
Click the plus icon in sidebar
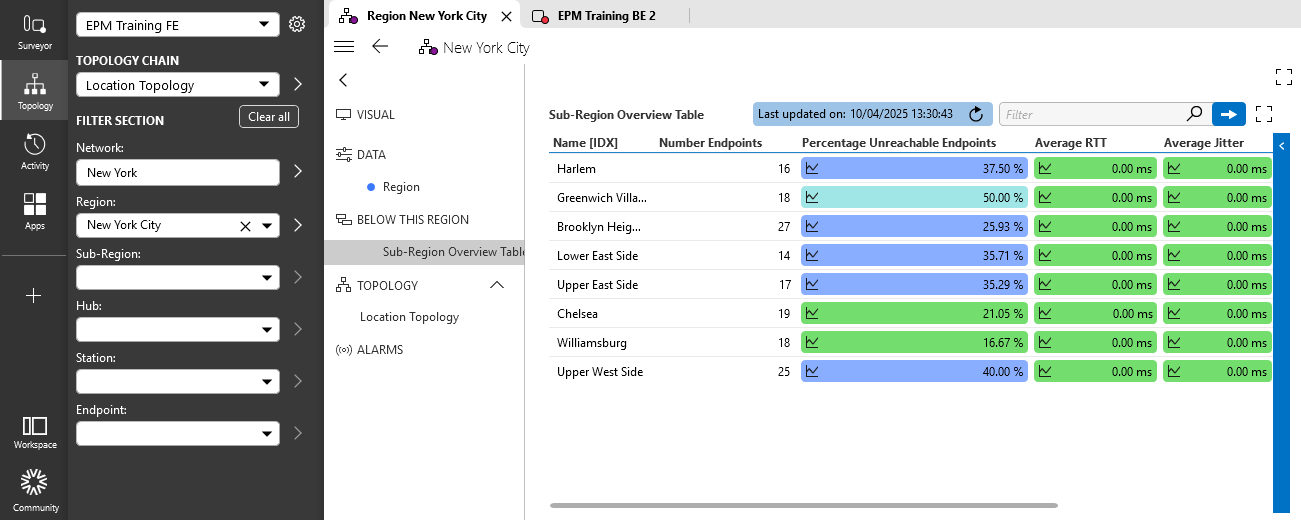click(x=34, y=295)
